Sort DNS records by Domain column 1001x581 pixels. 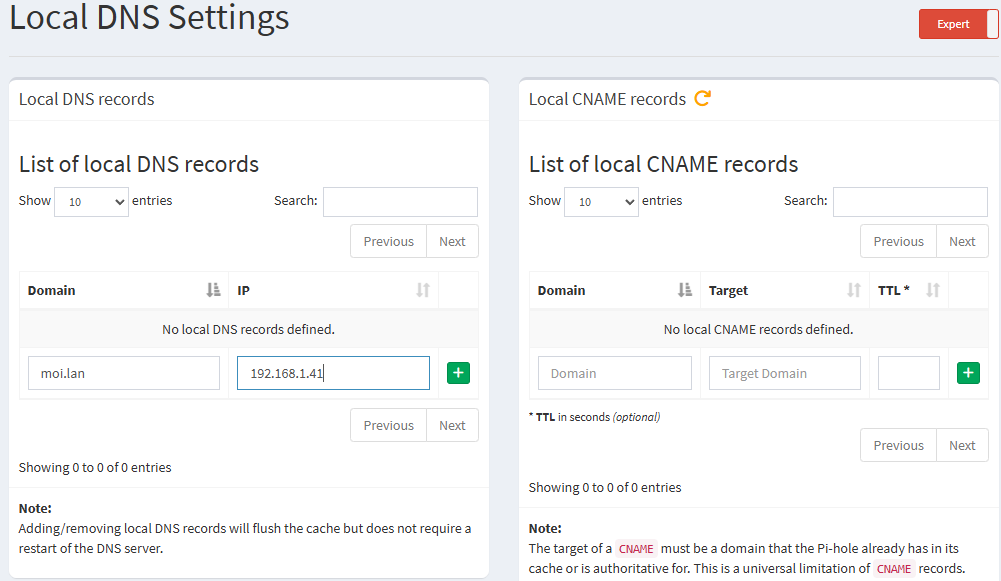pos(124,290)
